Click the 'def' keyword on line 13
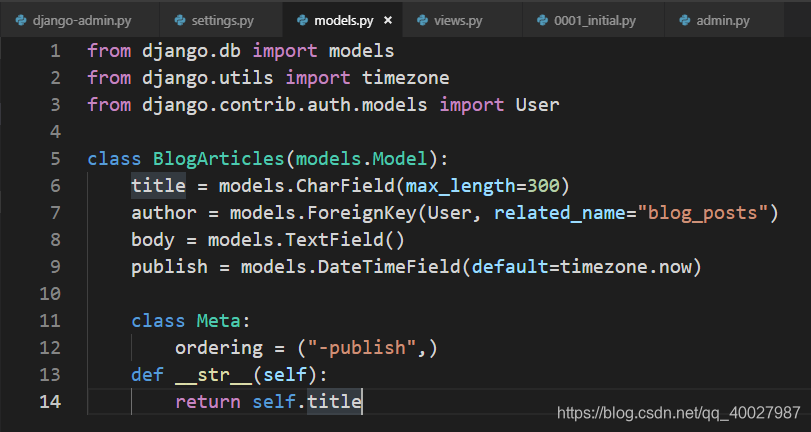Viewport: 811px width, 432px height. 147,375
